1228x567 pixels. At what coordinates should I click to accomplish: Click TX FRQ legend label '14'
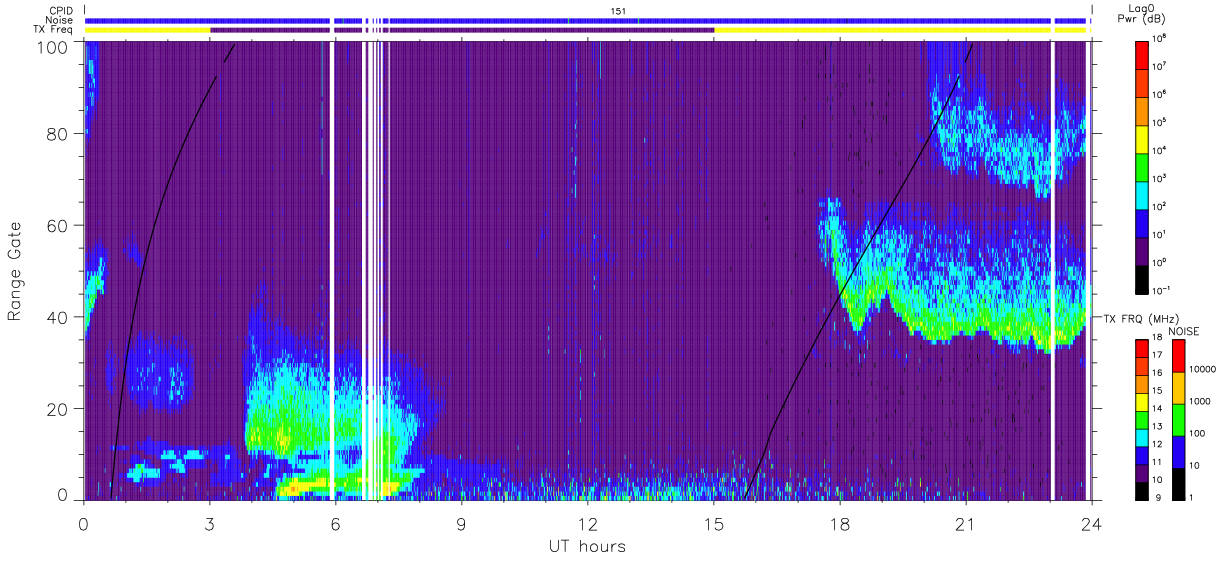point(1159,410)
